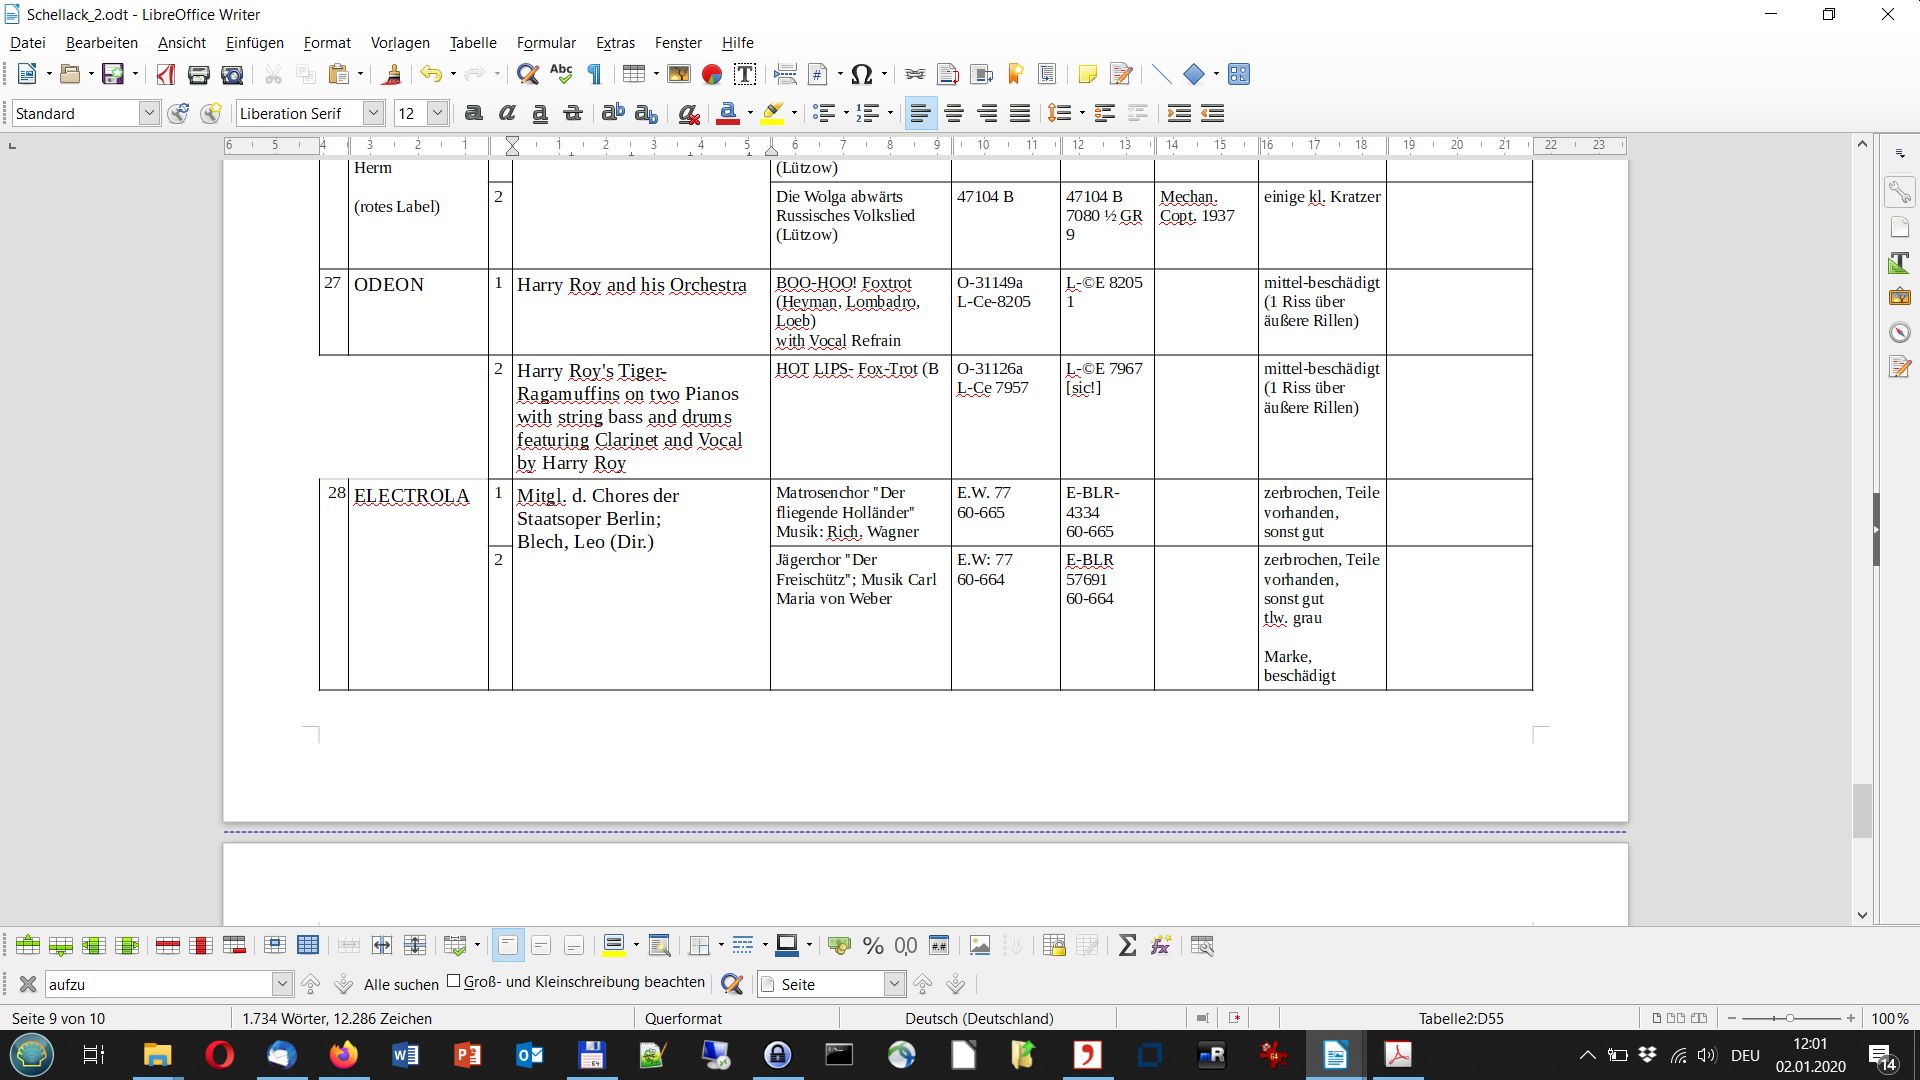Open the undo history dropdown arrow
This screenshot has width=1920, height=1080.
coord(453,74)
